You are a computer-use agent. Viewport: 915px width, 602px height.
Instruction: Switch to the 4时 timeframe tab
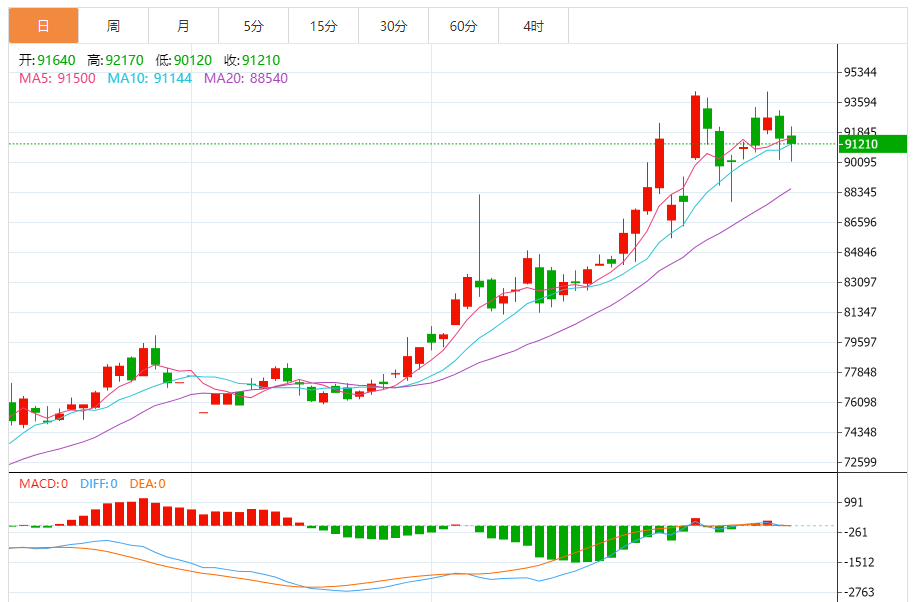(533, 26)
